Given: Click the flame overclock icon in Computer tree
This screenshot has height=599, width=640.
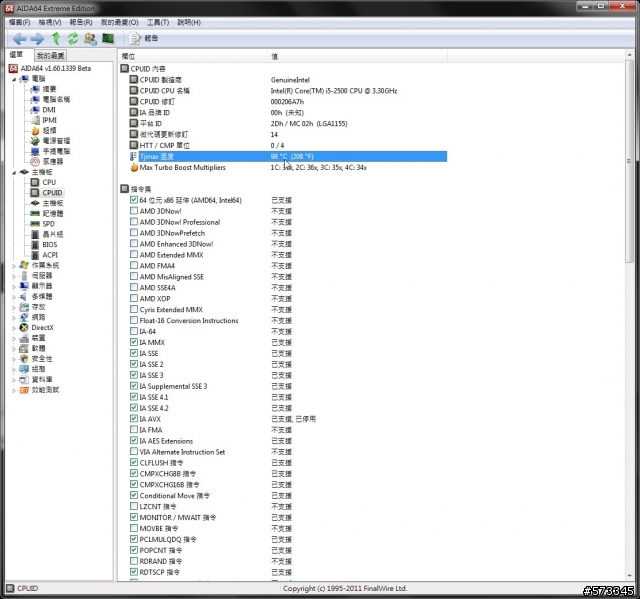Looking at the screenshot, I should (35, 131).
